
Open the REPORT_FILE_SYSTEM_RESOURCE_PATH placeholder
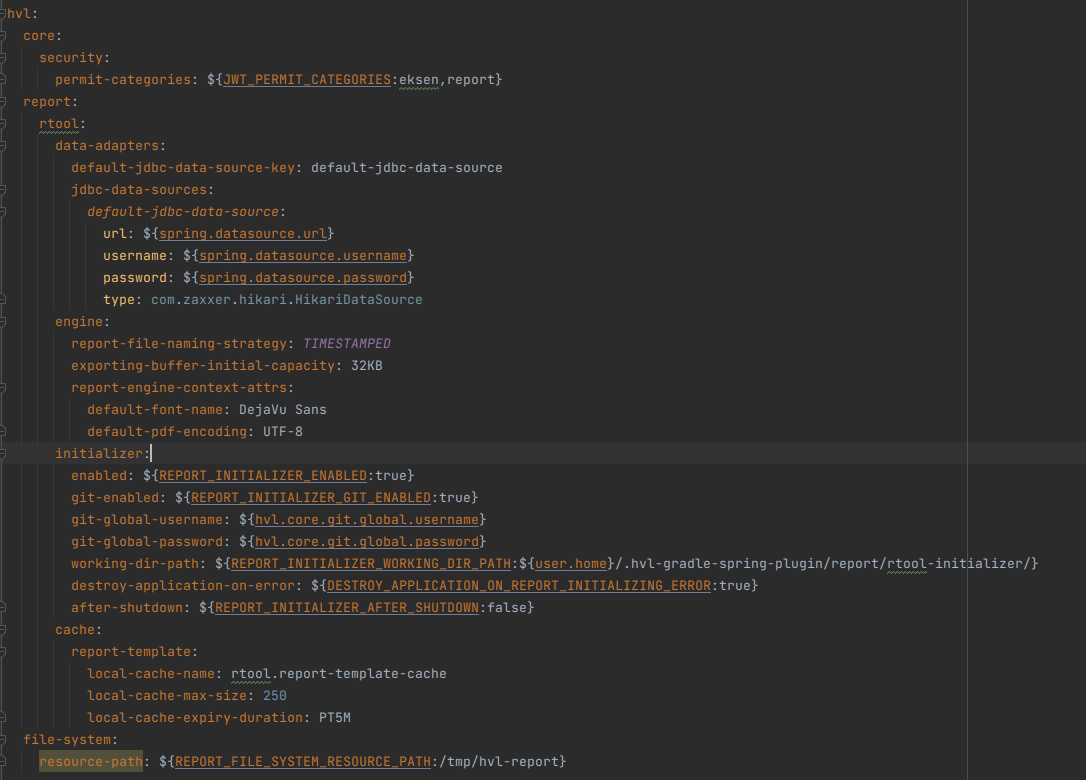tap(303, 762)
